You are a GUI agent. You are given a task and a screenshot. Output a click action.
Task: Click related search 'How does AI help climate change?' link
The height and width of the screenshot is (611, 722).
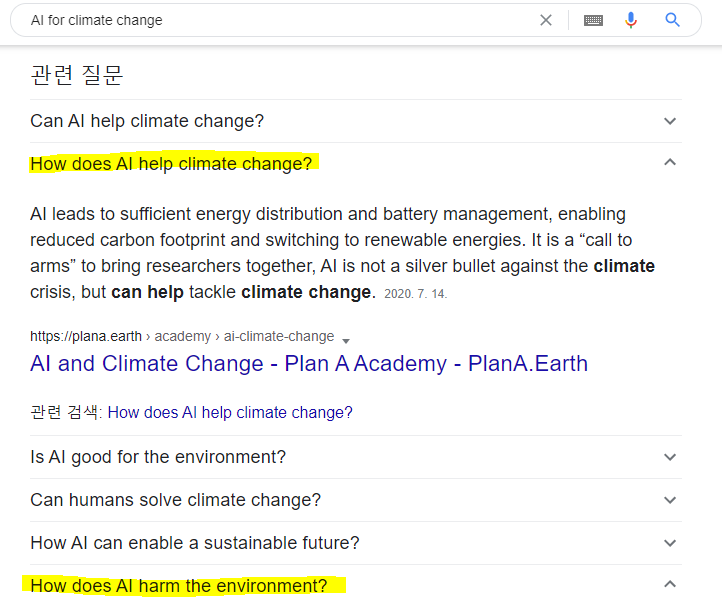(230, 412)
